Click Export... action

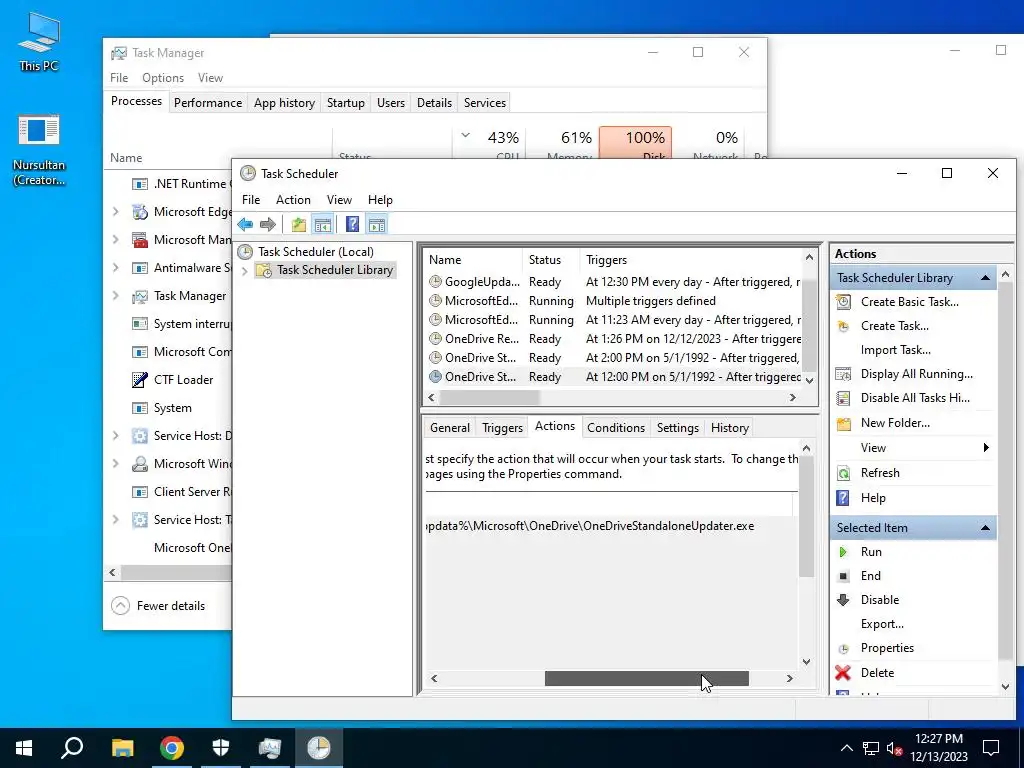point(882,624)
